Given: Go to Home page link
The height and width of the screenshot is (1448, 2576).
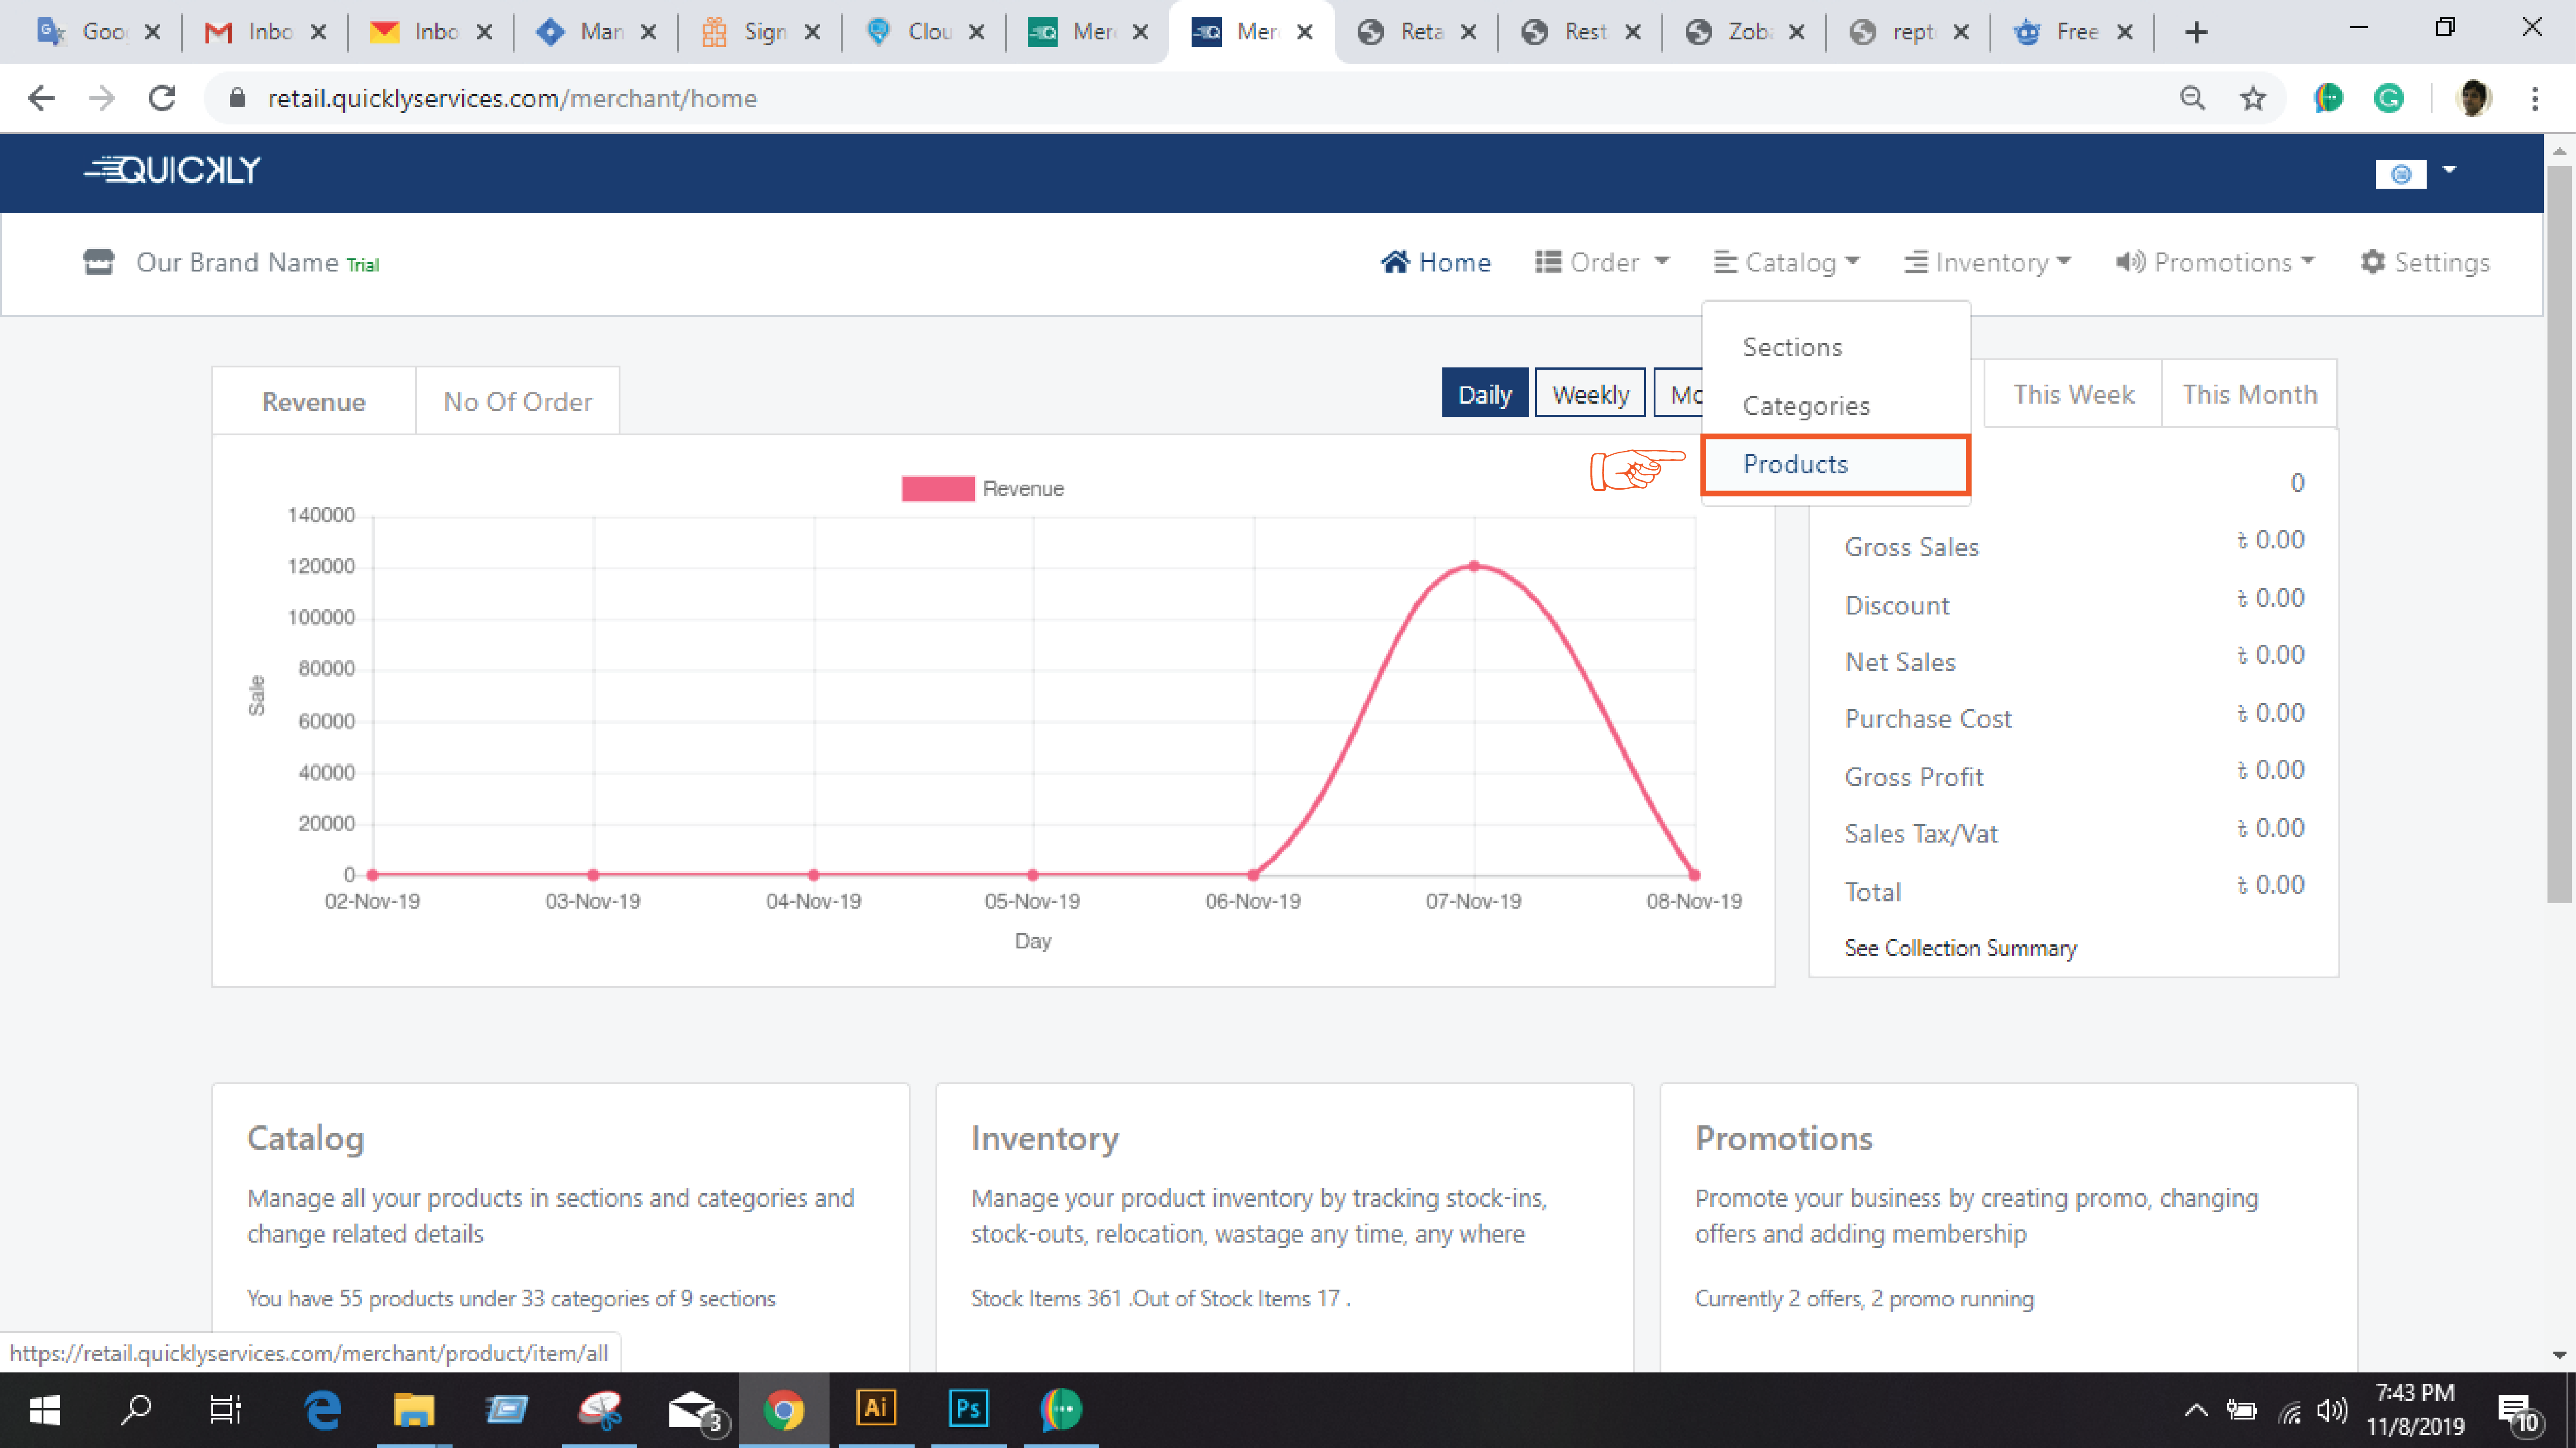Looking at the screenshot, I should [1436, 262].
